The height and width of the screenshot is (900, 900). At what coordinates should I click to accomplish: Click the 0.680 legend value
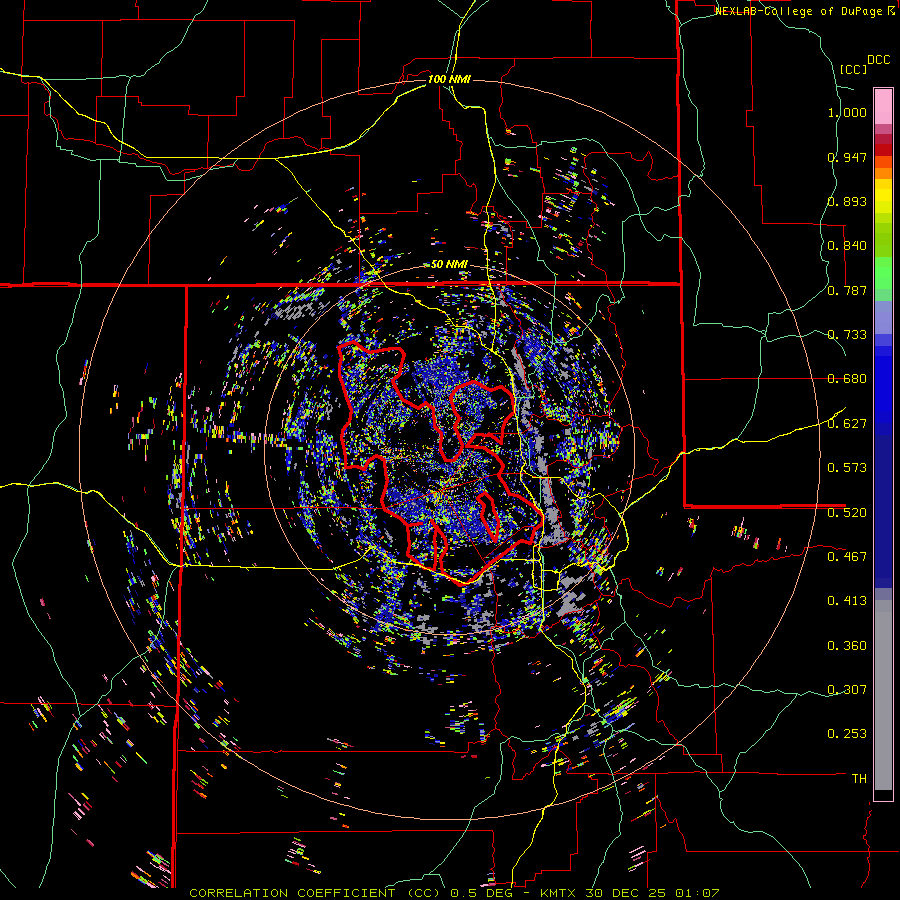(x=847, y=379)
